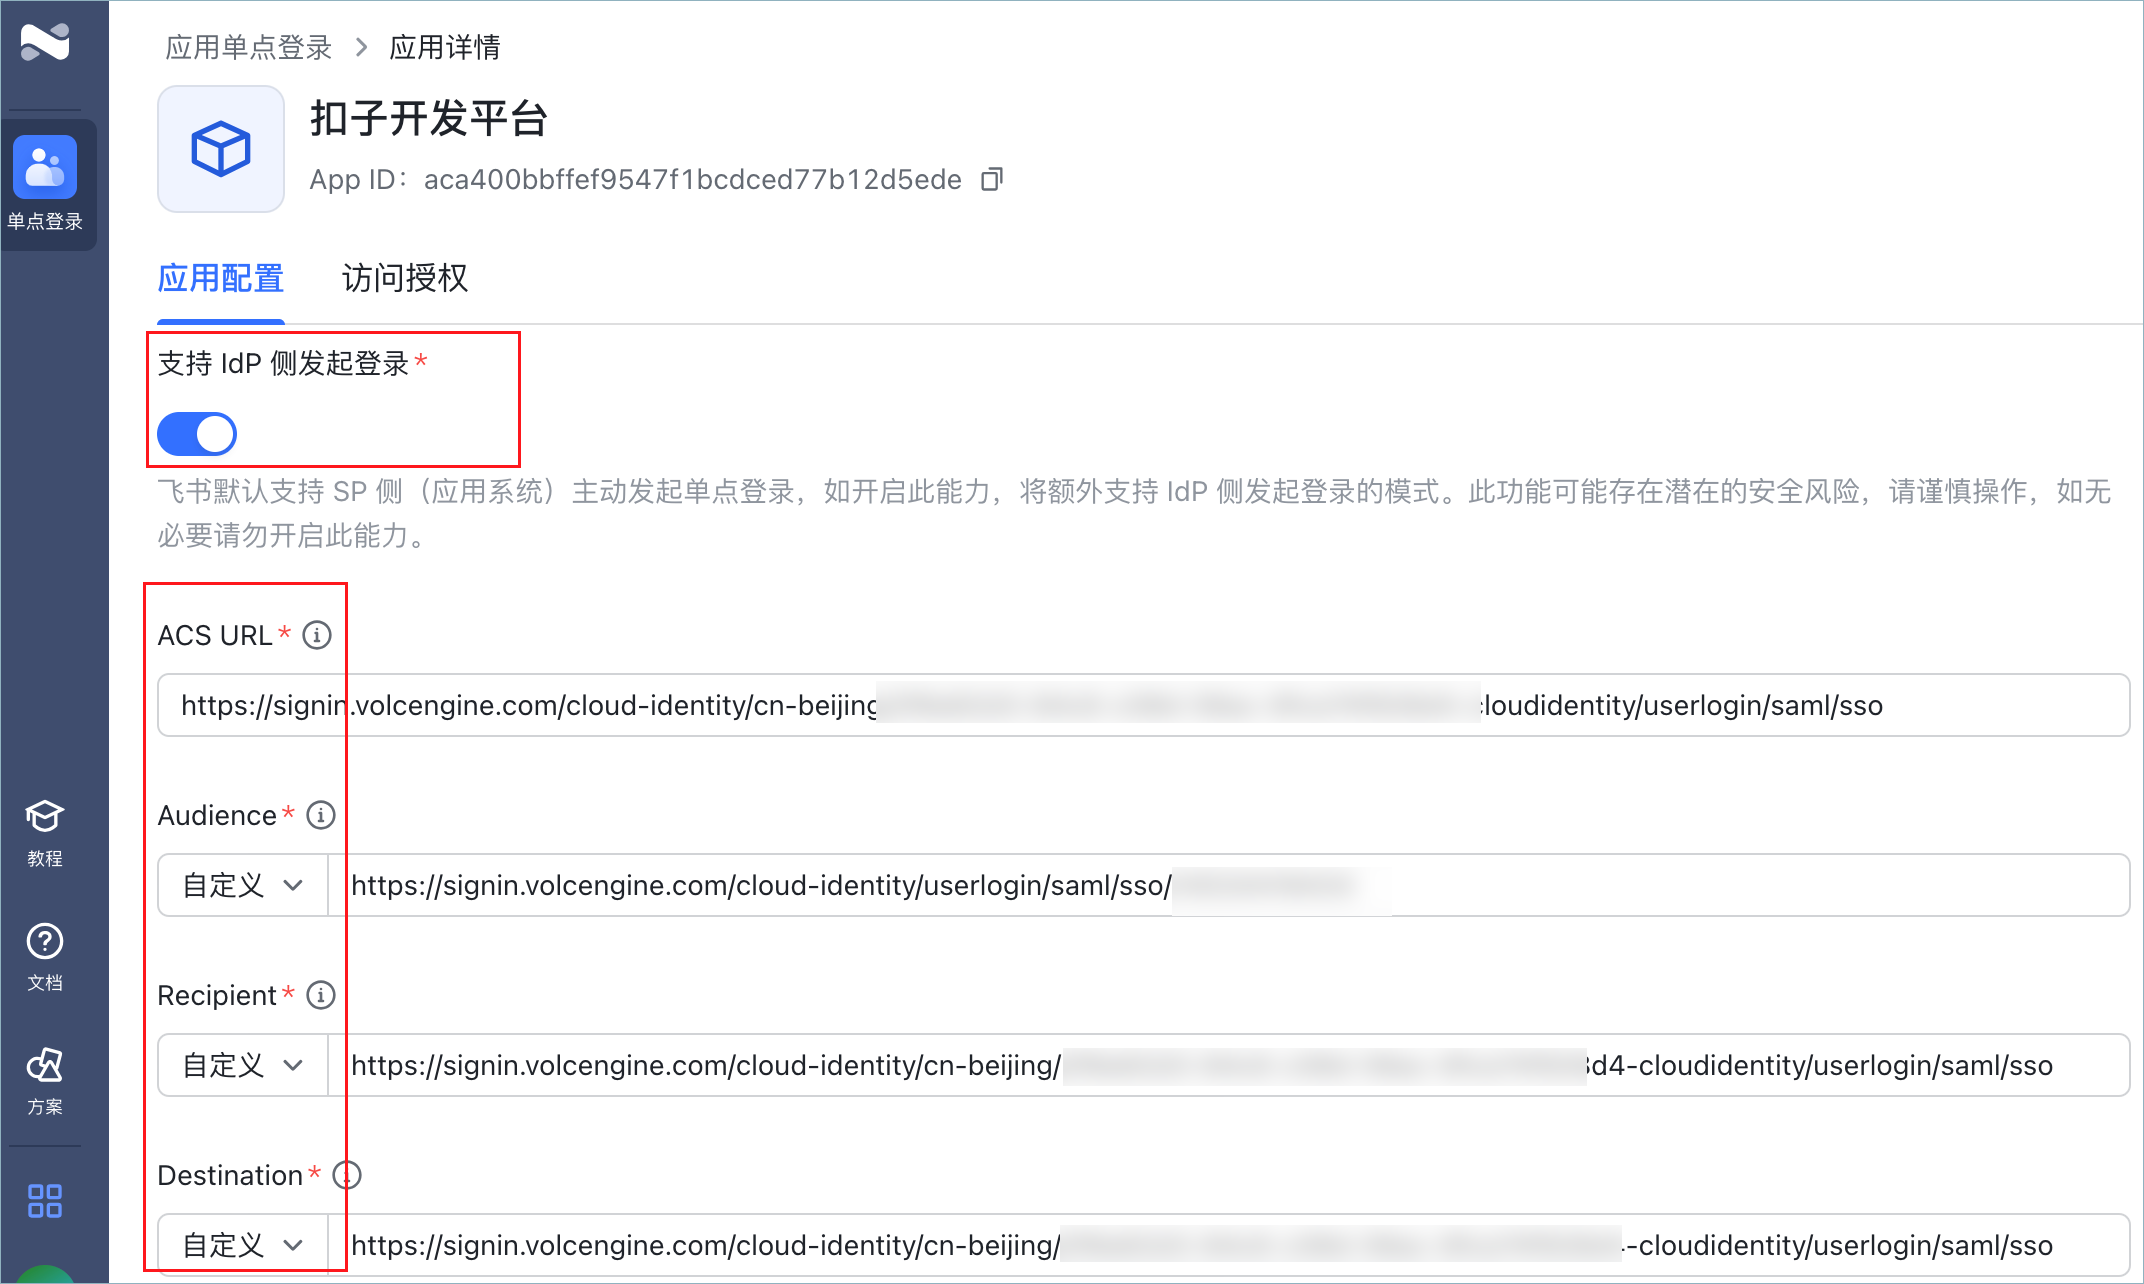View the Audience info tooltip icon

click(320, 814)
